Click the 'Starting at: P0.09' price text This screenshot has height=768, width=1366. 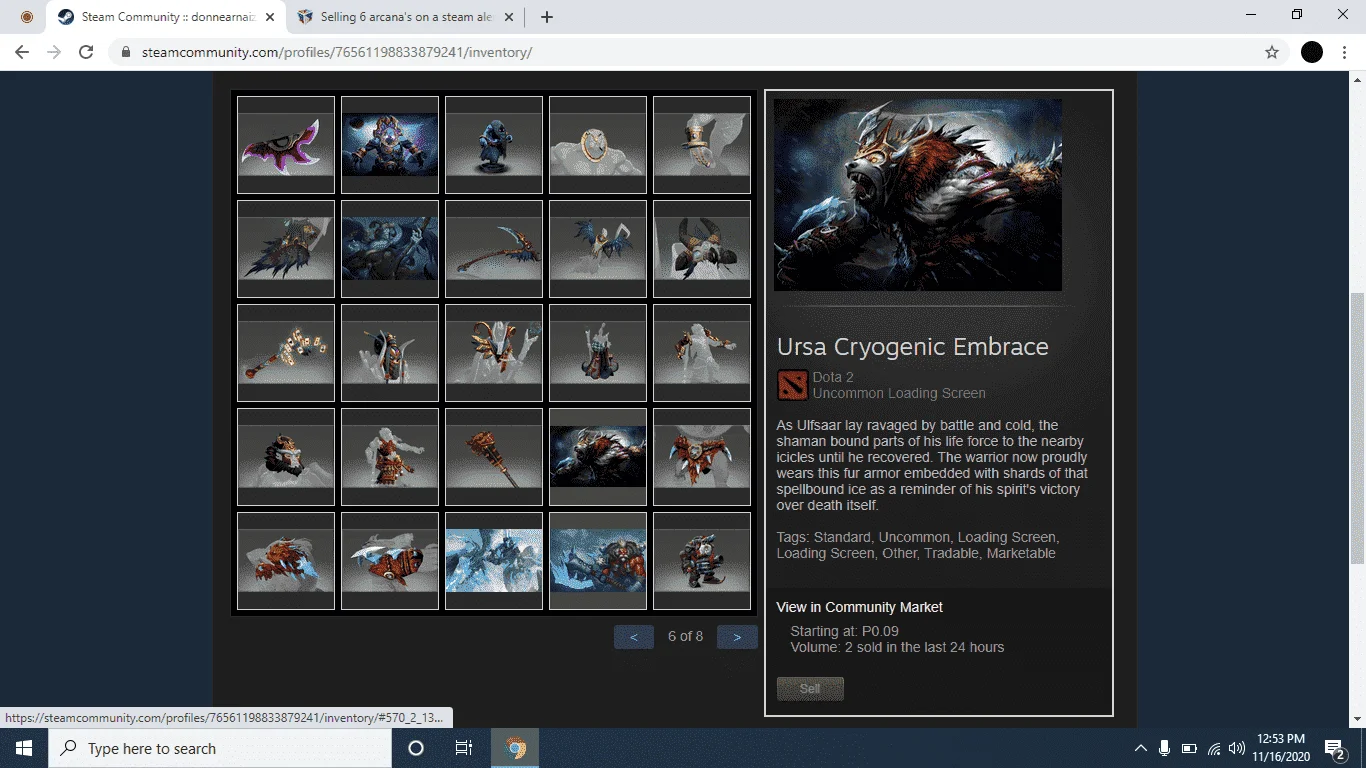pos(844,631)
